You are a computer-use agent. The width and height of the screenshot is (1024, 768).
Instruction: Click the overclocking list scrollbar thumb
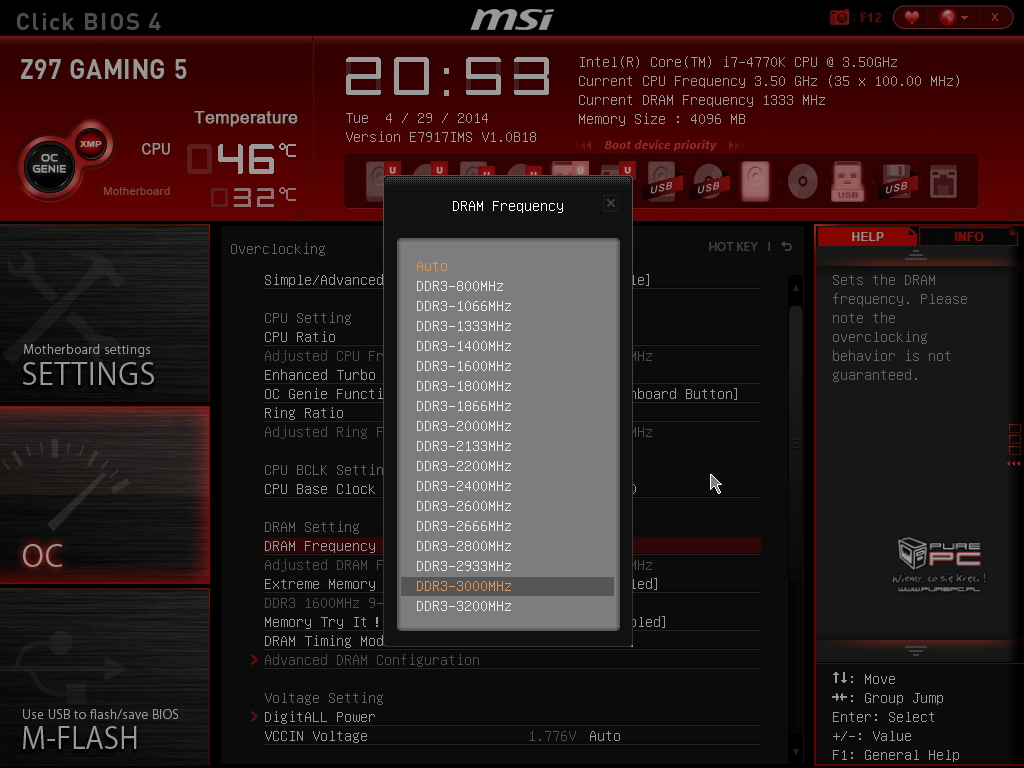click(x=795, y=444)
